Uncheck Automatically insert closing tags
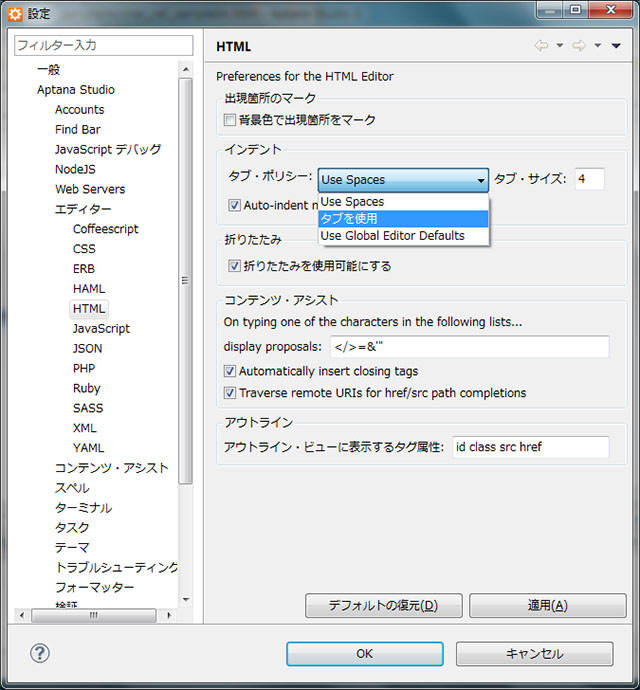This screenshot has height=690, width=640. [x=230, y=371]
